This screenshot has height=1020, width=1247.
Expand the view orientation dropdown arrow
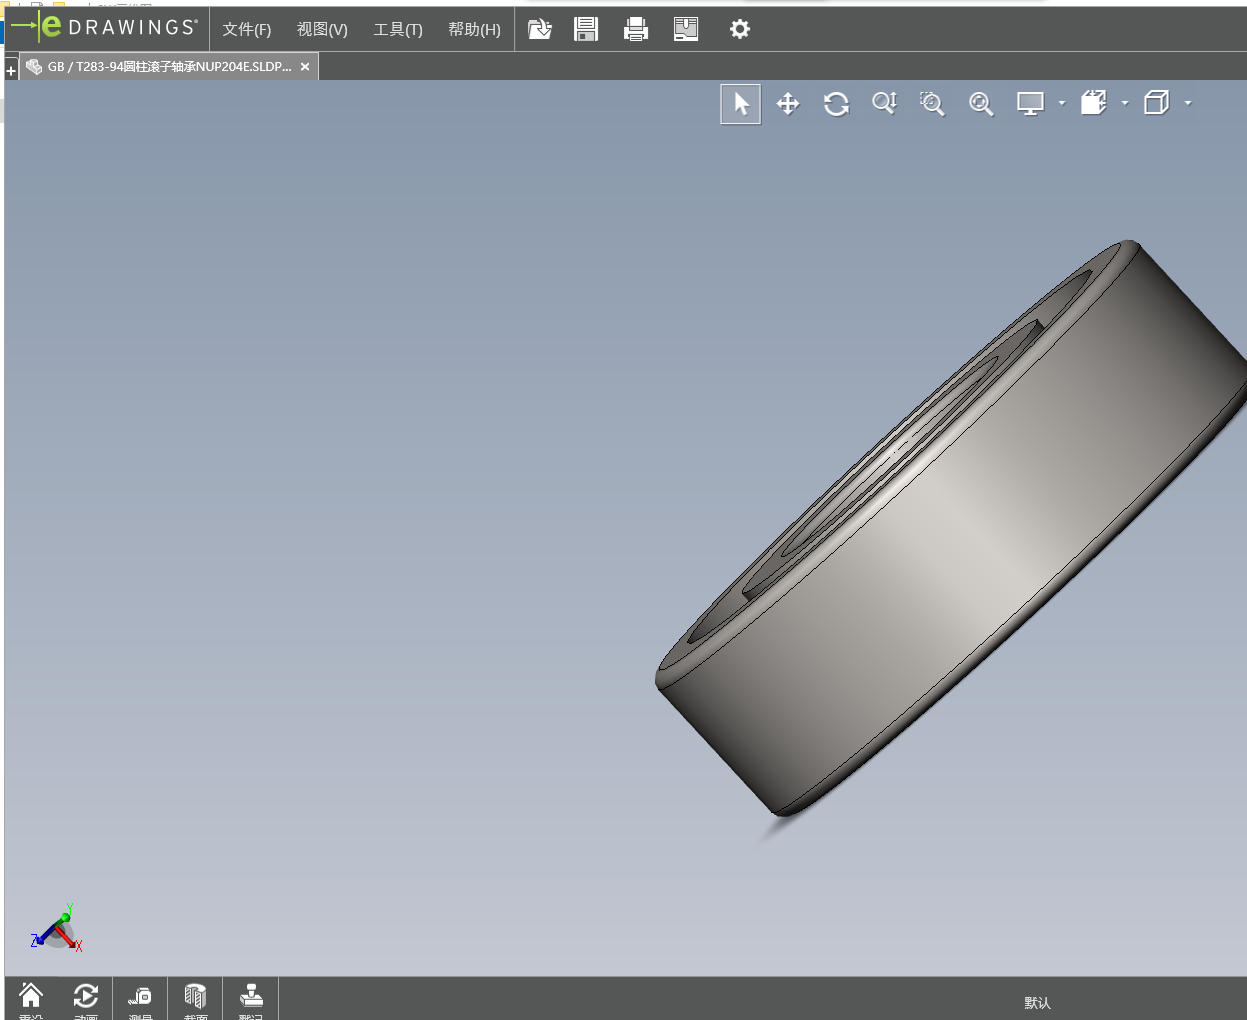[x=1125, y=103]
